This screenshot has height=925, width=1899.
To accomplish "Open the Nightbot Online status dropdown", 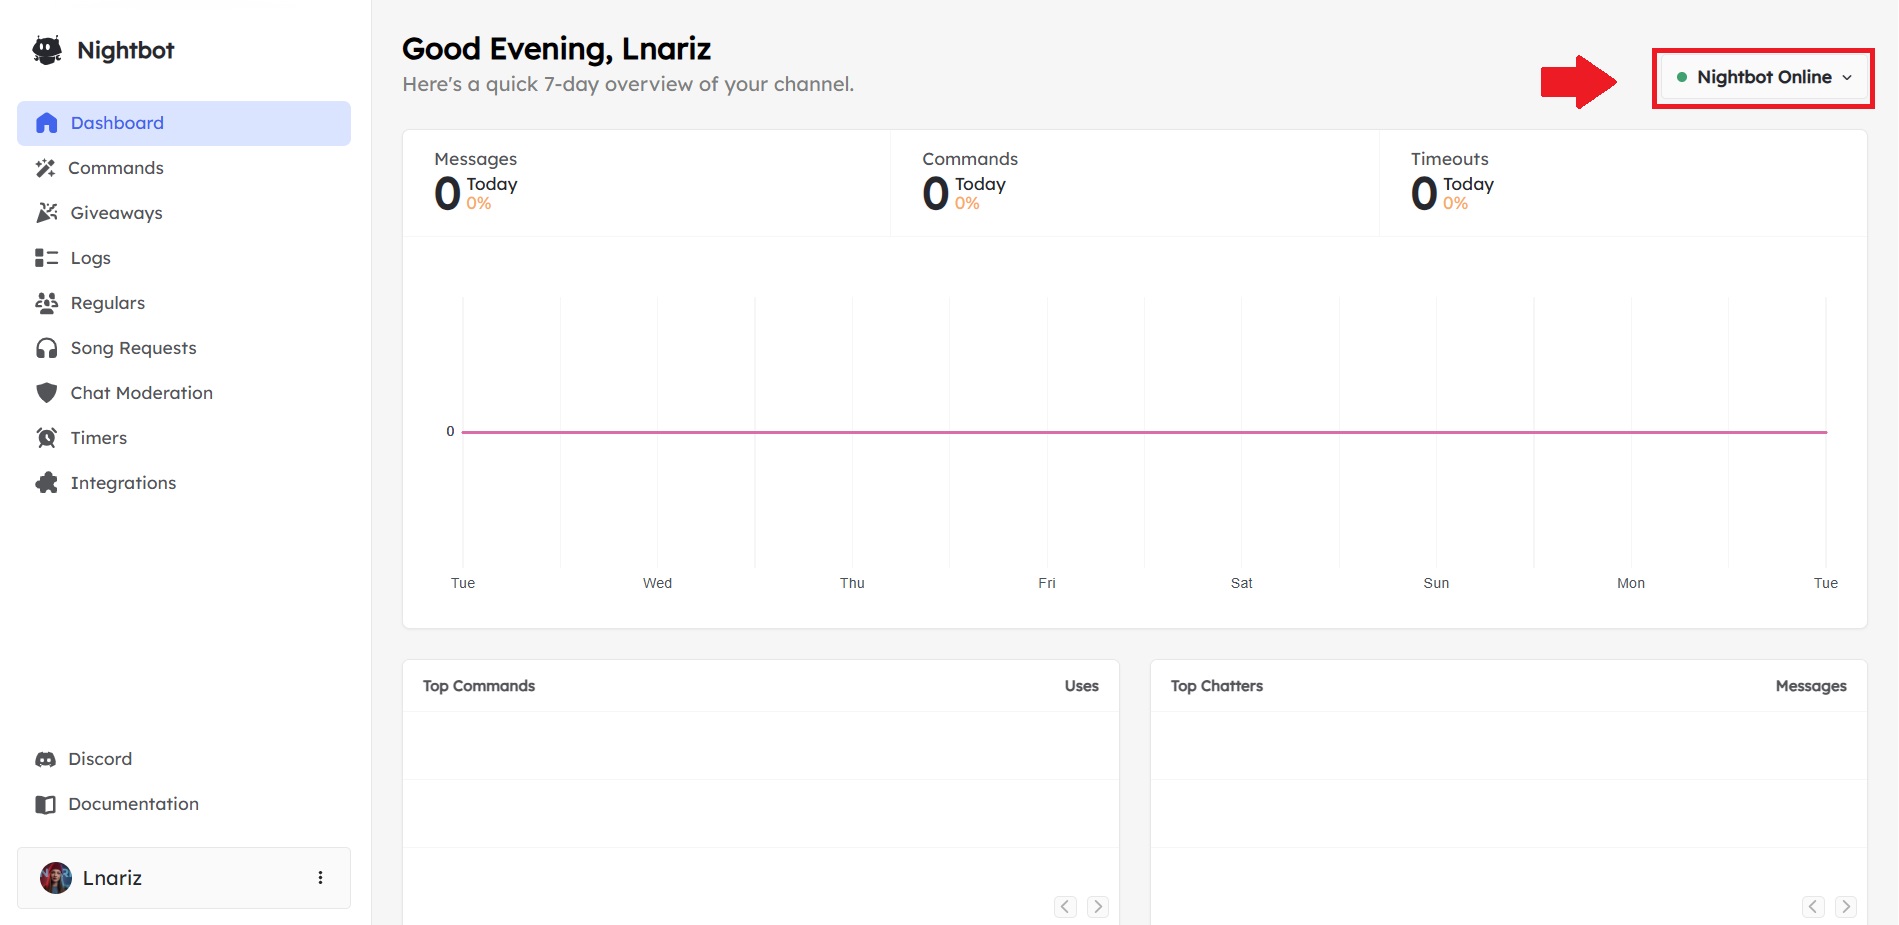I will [1763, 77].
